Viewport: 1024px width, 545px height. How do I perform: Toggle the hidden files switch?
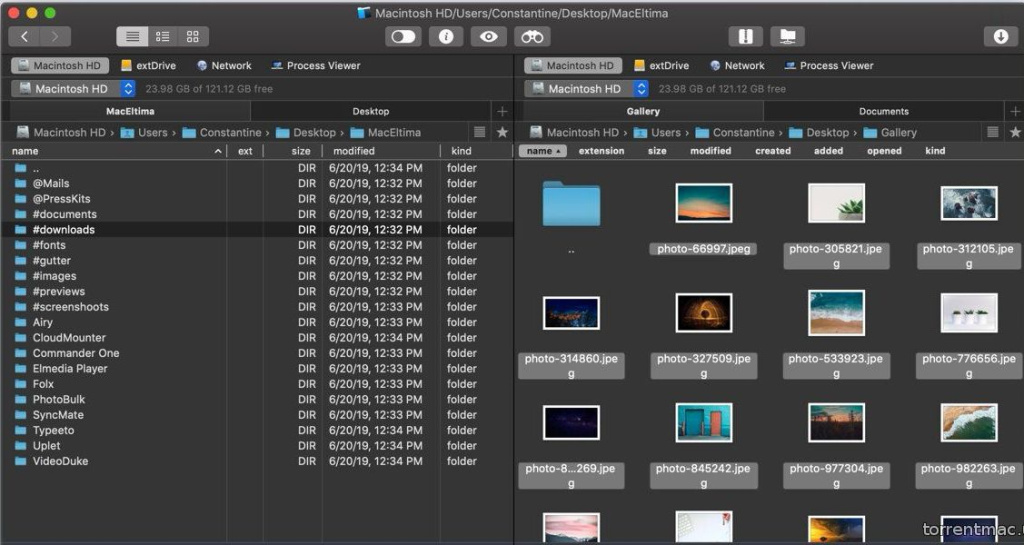coord(403,37)
